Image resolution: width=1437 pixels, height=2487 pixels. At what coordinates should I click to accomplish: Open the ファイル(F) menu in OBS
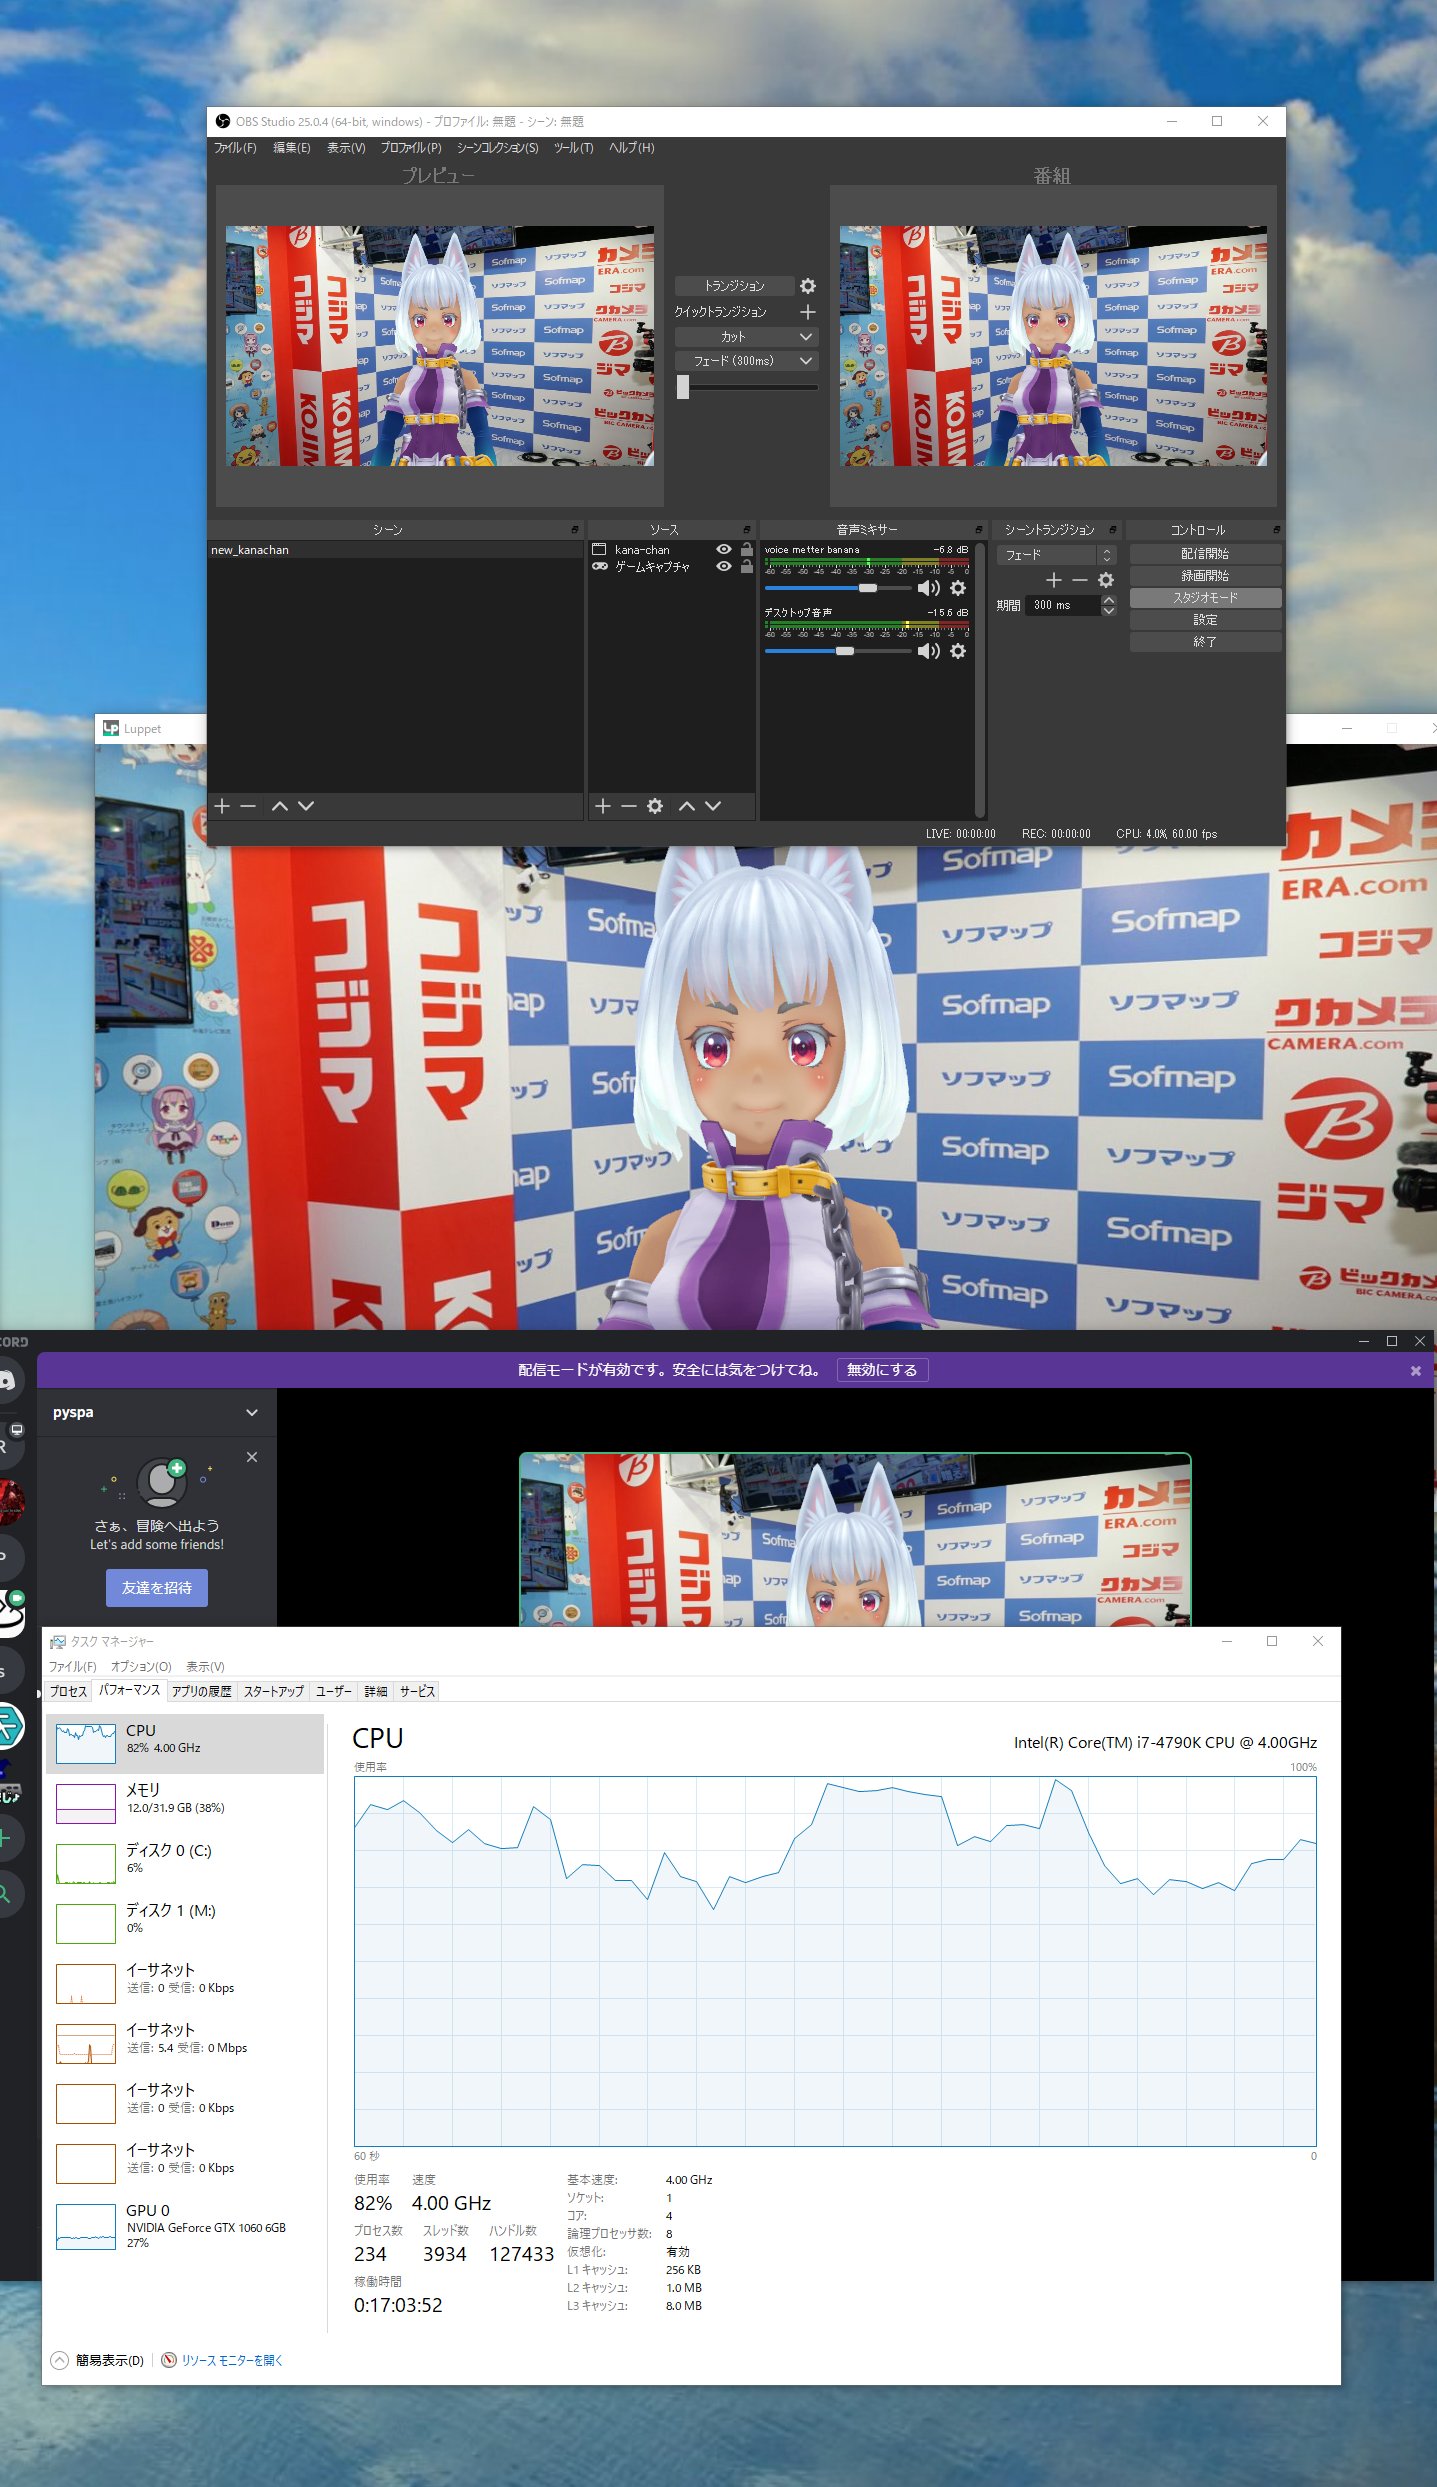coord(236,148)
